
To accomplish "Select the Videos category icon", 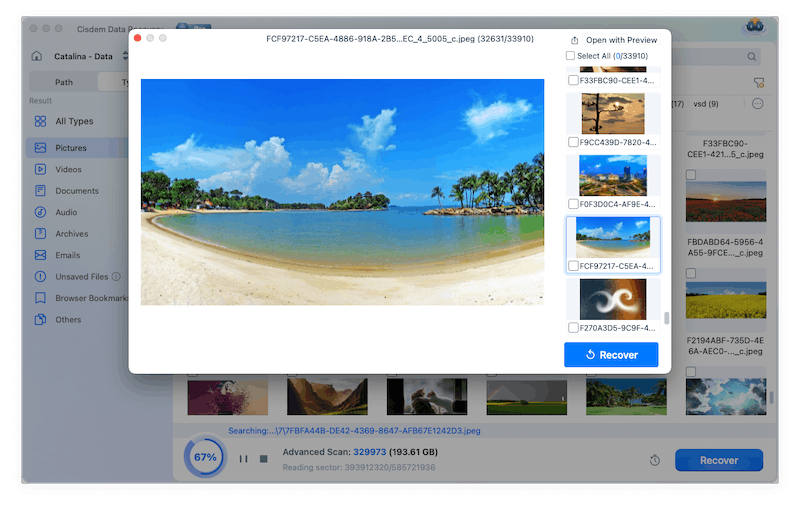I will click(x=40, y=169).
